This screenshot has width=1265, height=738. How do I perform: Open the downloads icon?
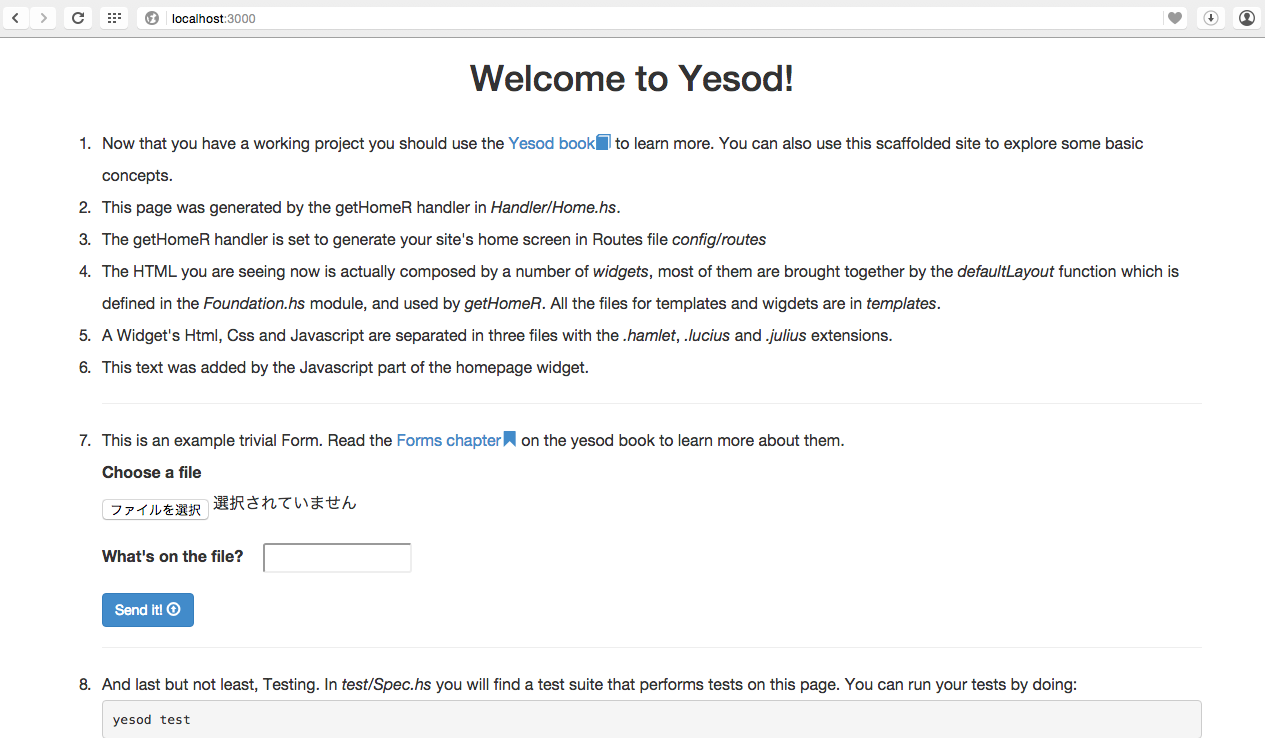(1210, 17)
